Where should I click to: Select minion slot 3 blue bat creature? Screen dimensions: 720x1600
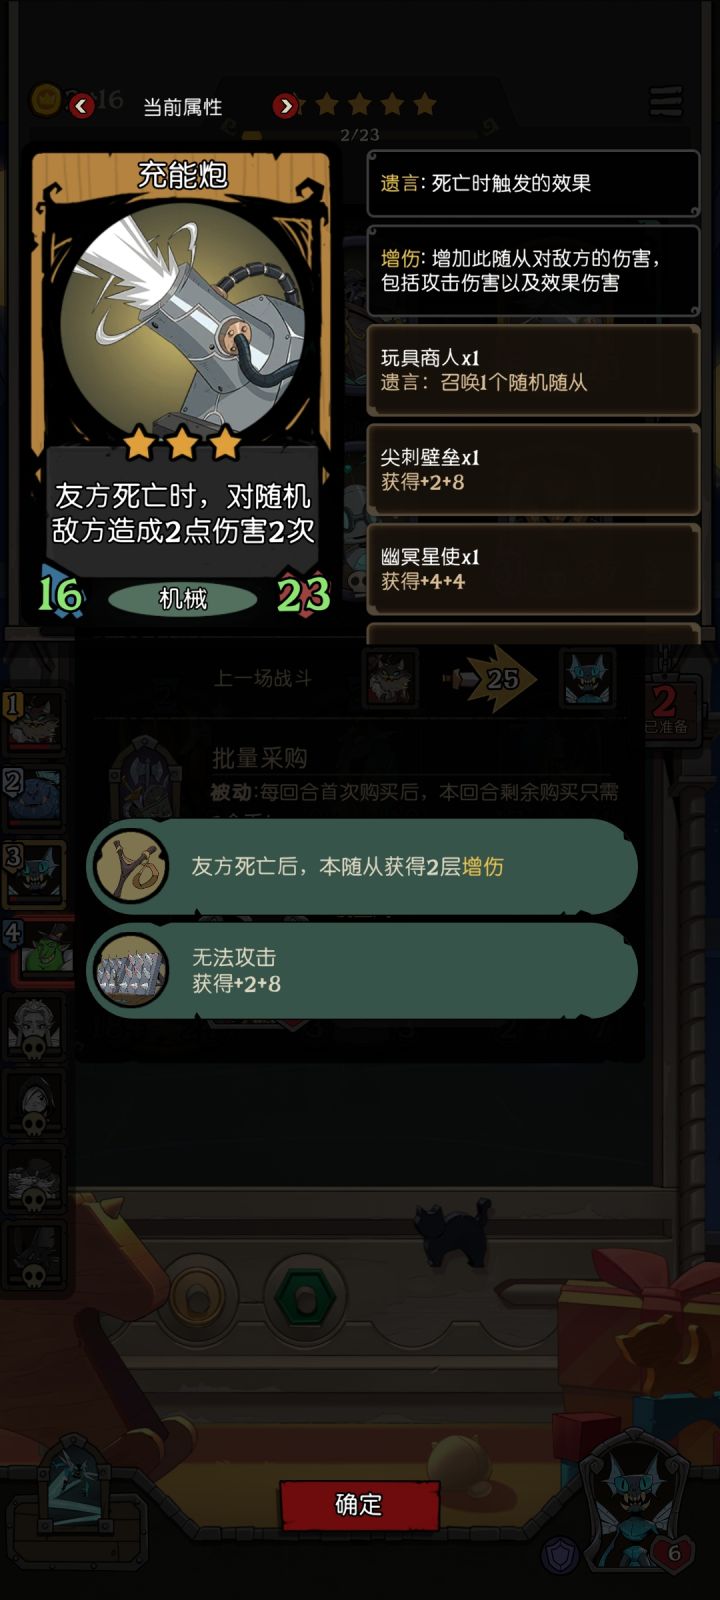pos(35,873)
